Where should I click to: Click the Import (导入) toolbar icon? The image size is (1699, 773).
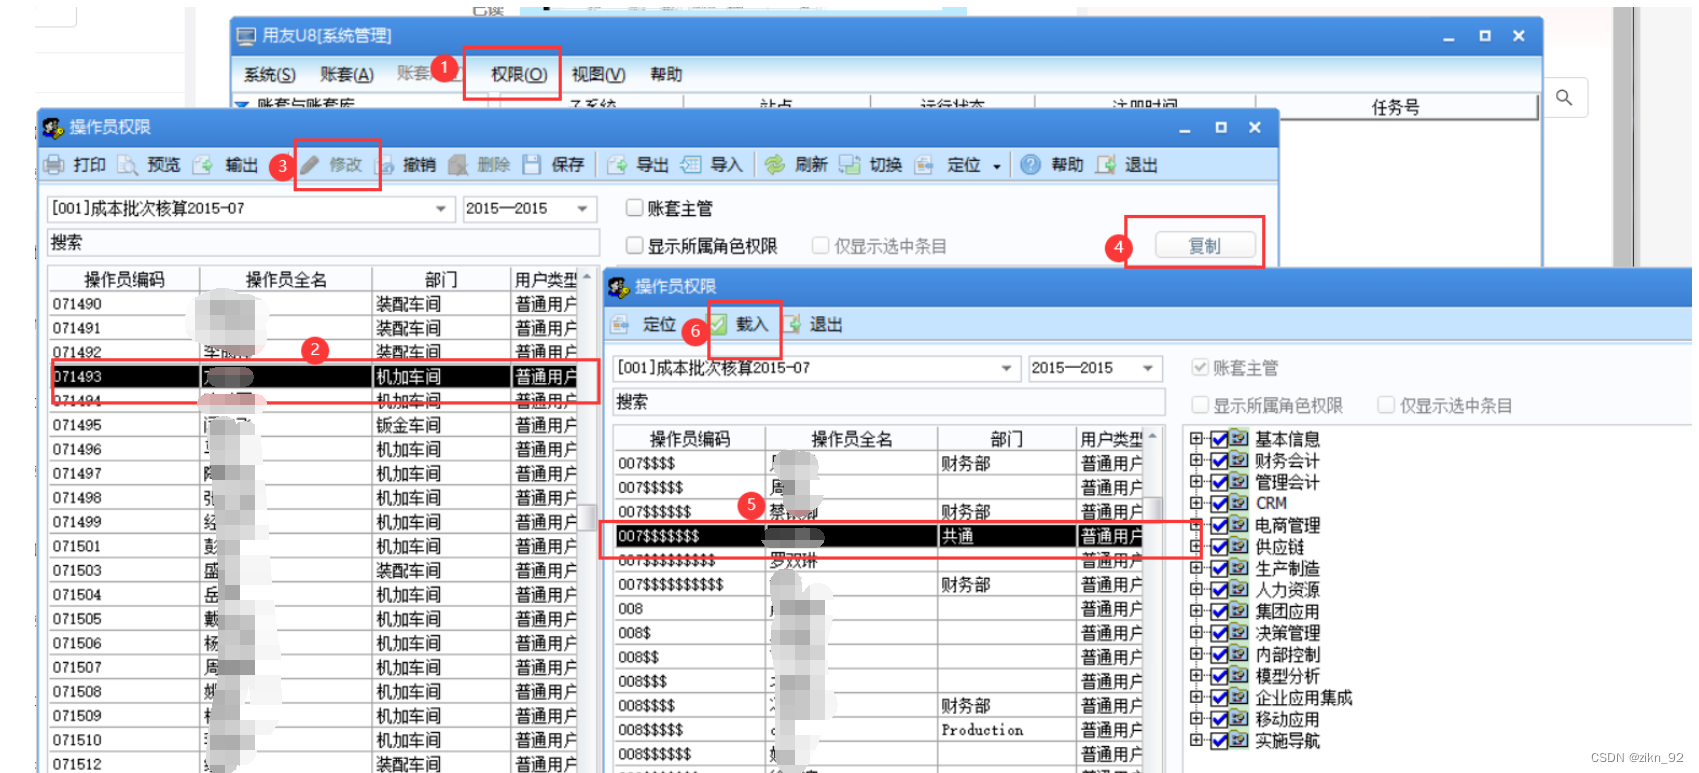point(691,165)
